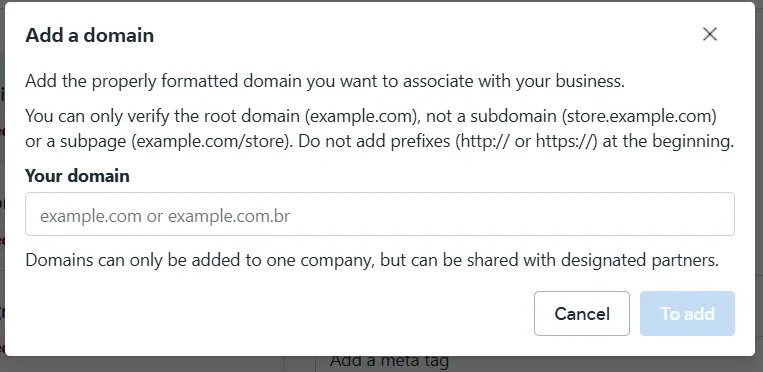The width and height of the screenshot is (763, 372).
Task: Select the example.com placeholder text
Action: tap(91, 216)
